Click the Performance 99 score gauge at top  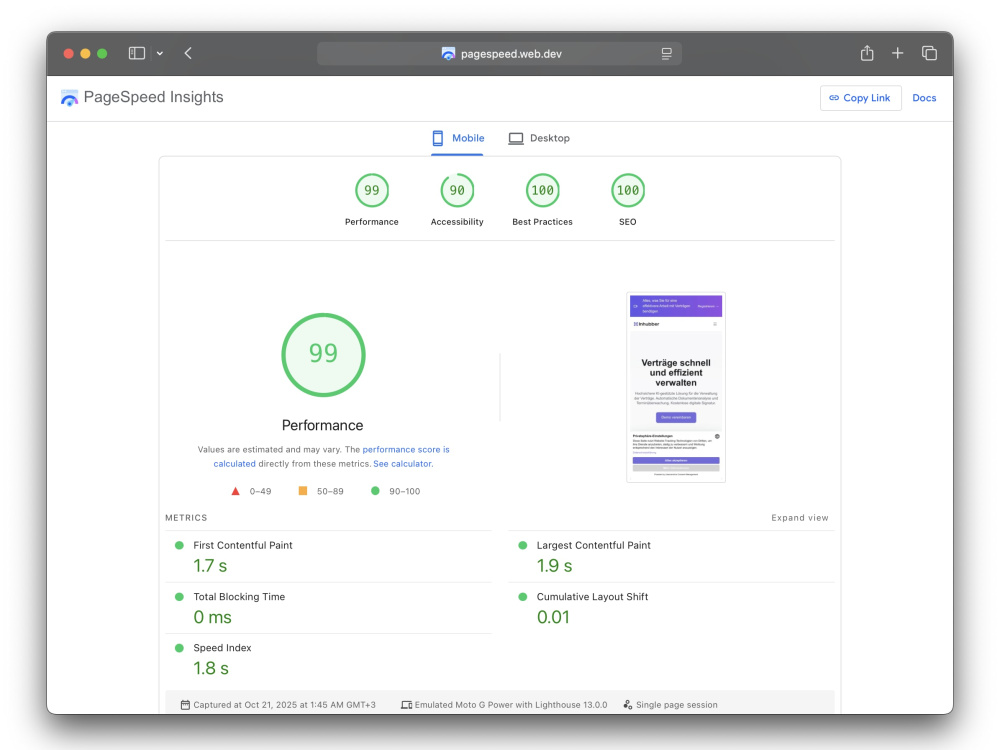372,190
